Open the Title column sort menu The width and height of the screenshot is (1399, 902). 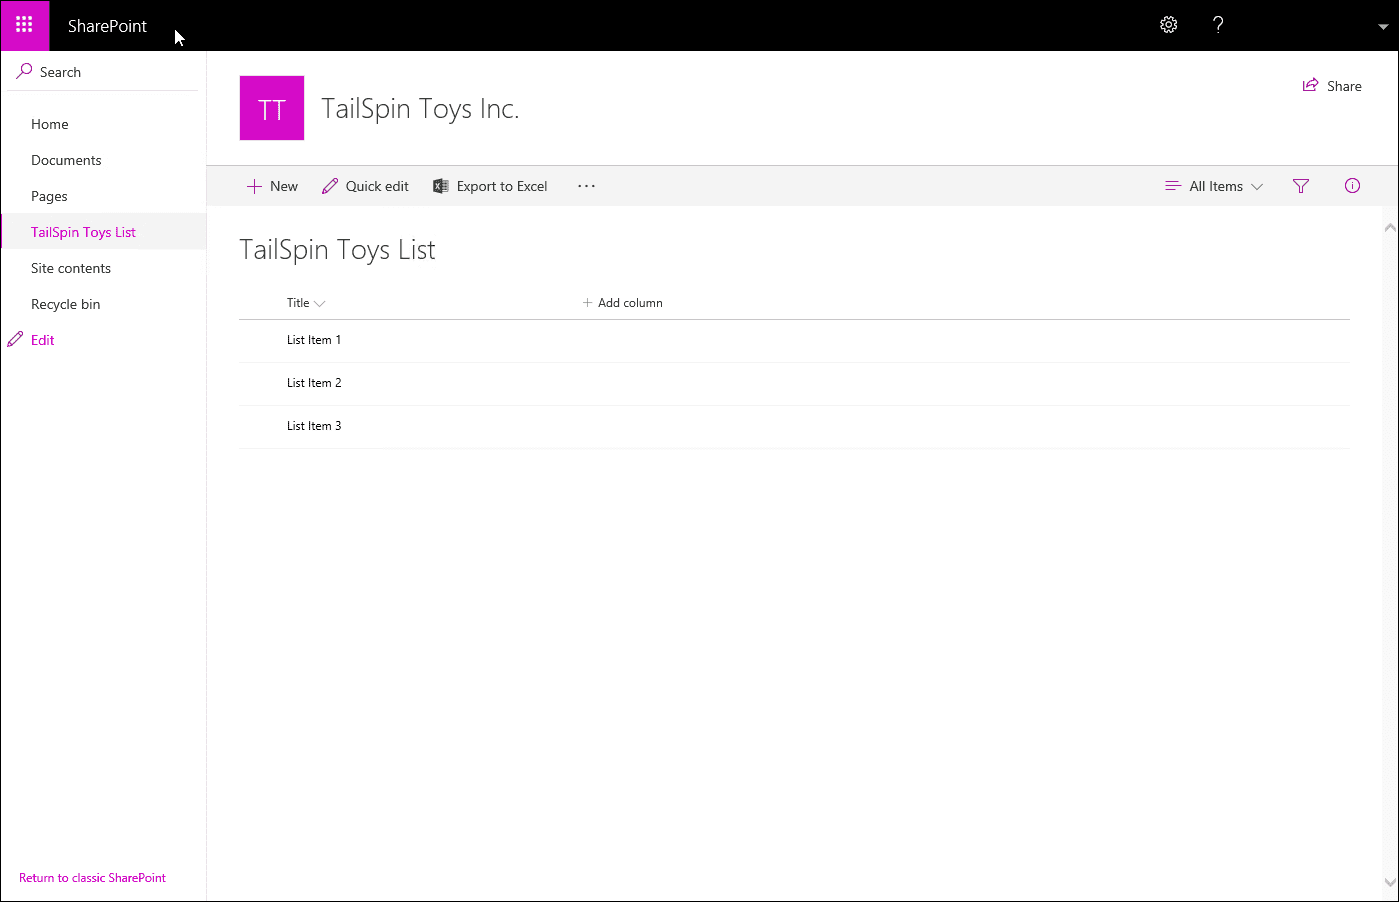[x=305, y=302]
